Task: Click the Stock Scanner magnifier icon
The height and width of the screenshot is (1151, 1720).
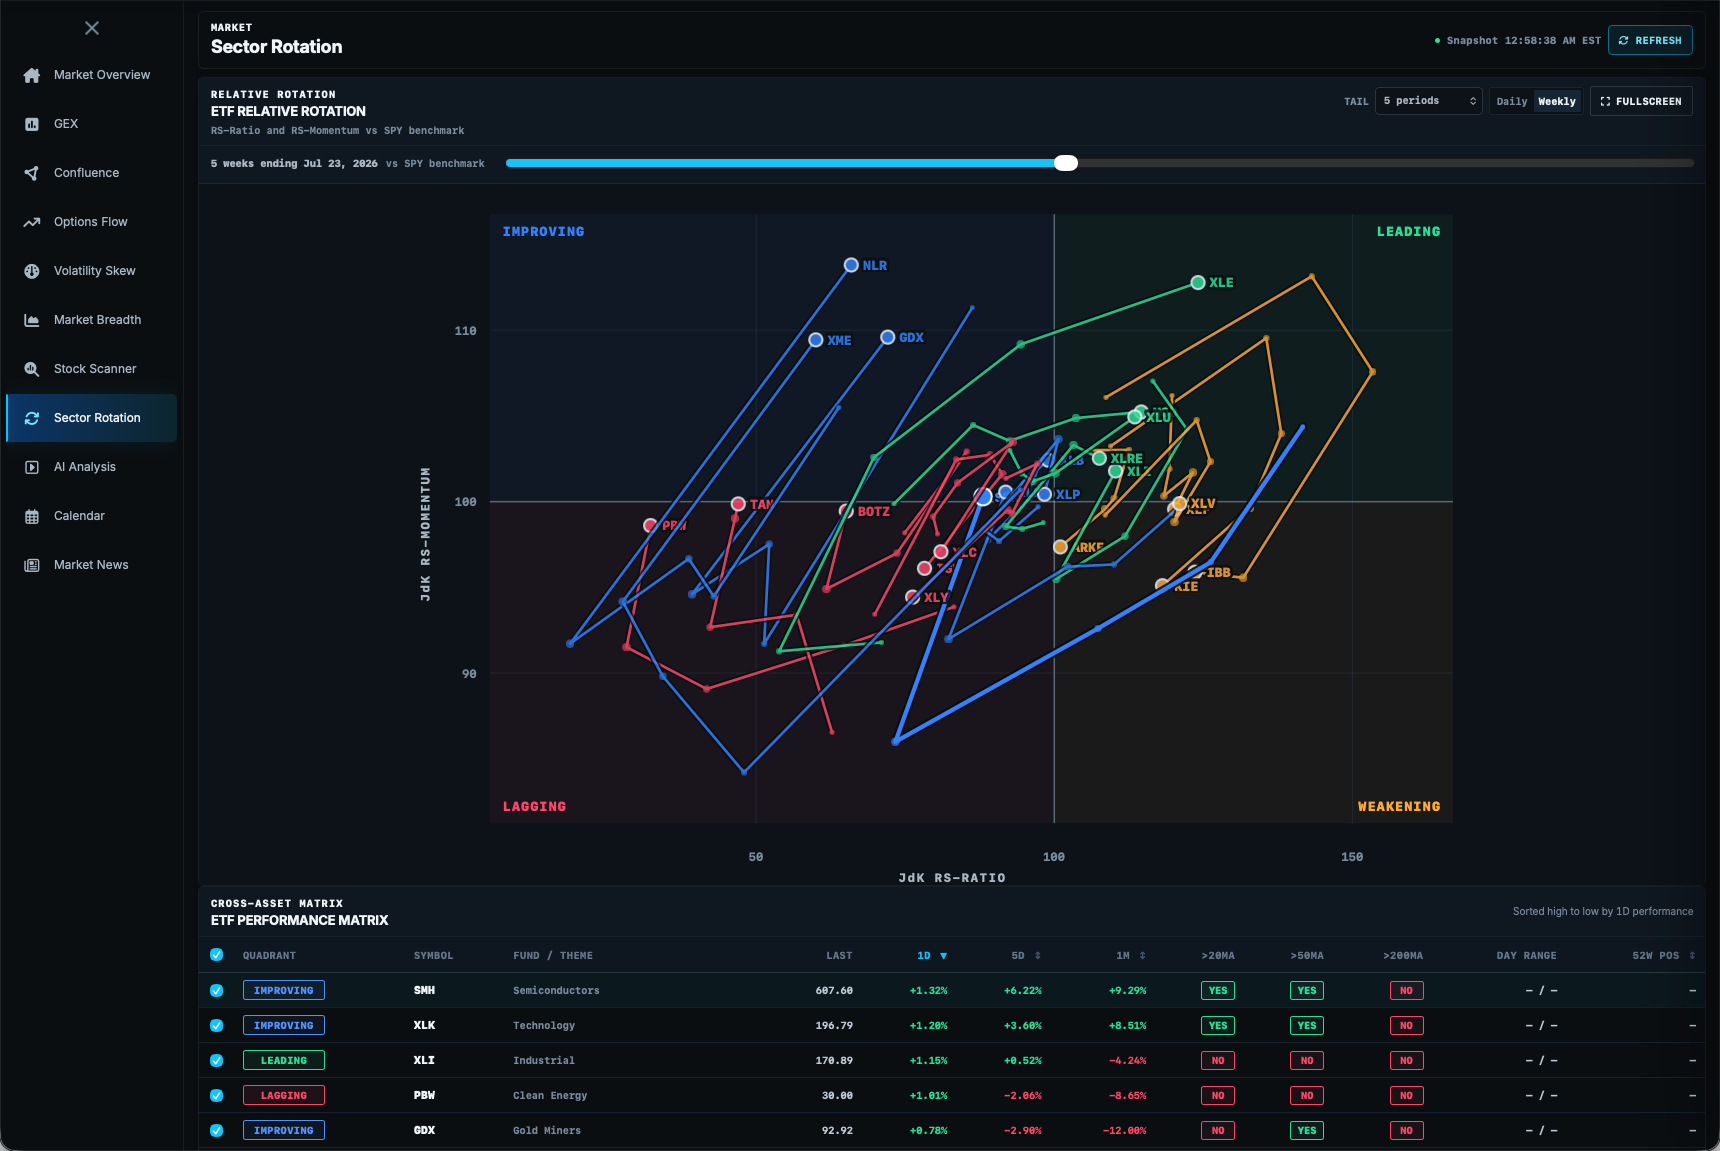Action: 32,369
